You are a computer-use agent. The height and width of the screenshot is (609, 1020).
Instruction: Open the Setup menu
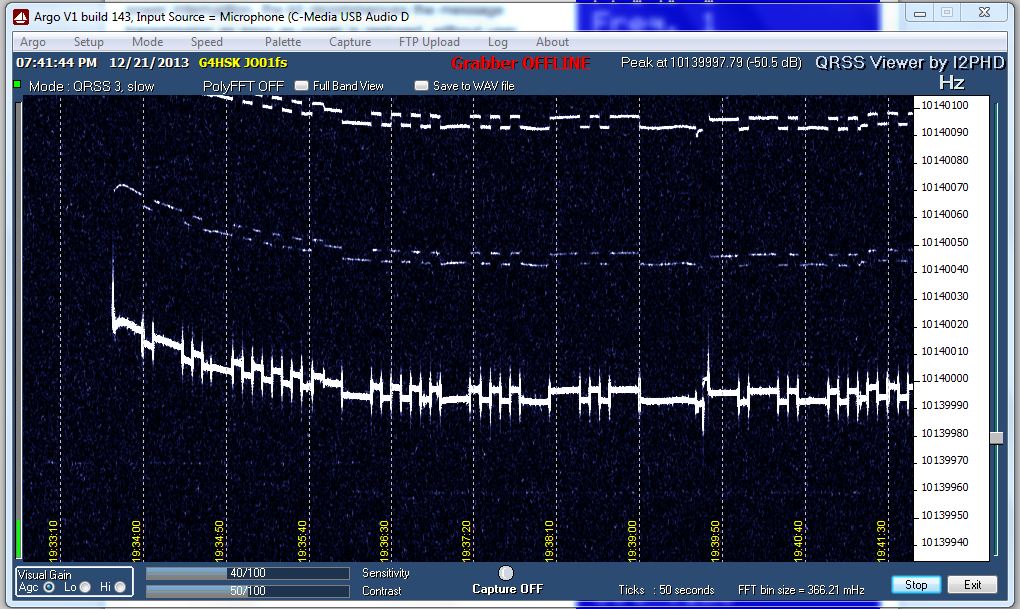[x=89, y=42]
